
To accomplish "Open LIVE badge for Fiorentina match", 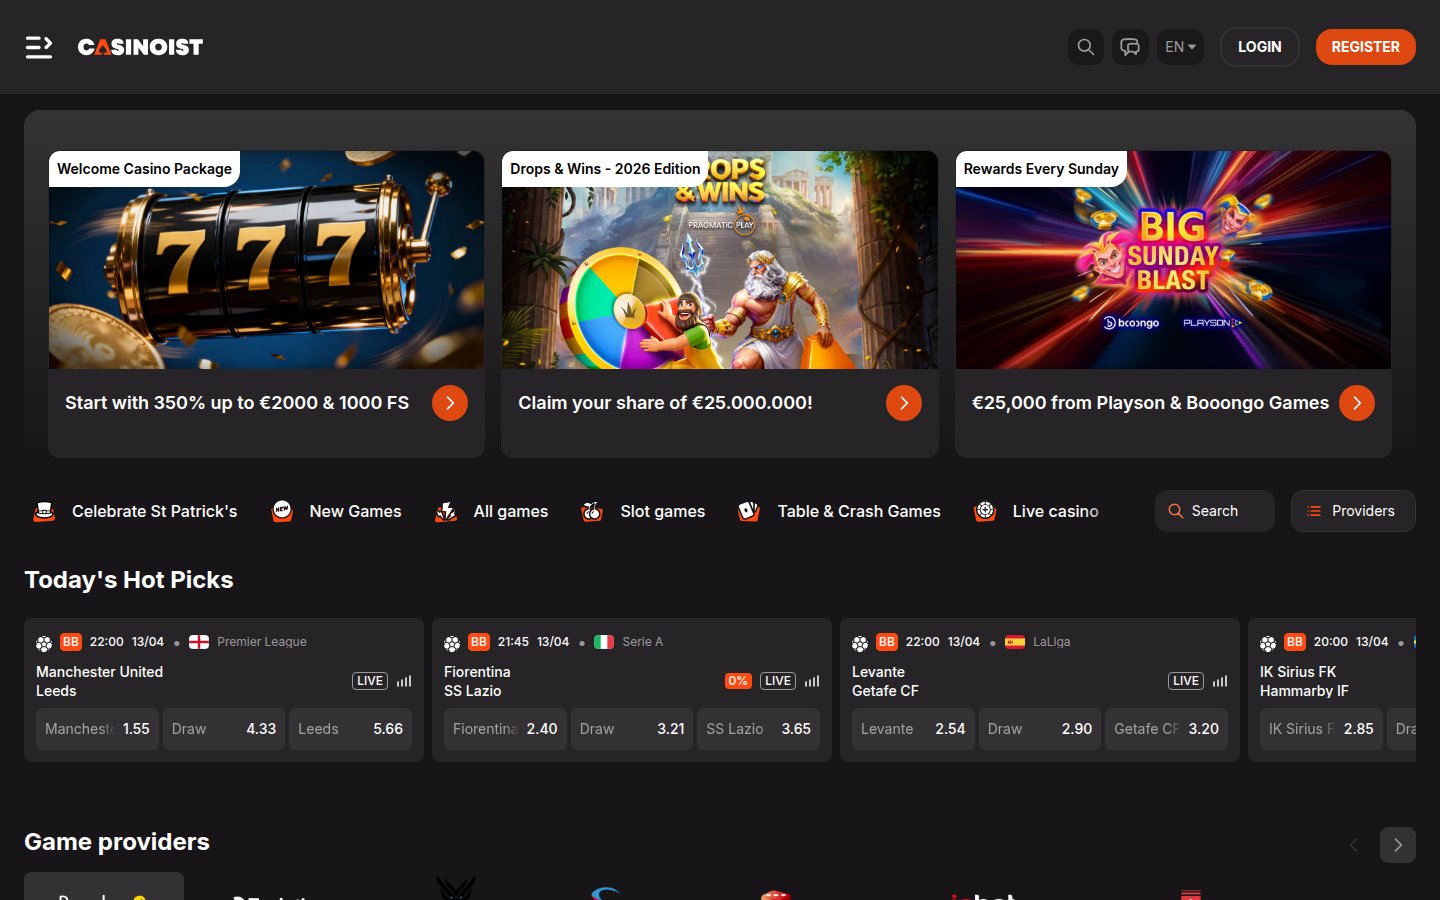I will coord(778,681).
